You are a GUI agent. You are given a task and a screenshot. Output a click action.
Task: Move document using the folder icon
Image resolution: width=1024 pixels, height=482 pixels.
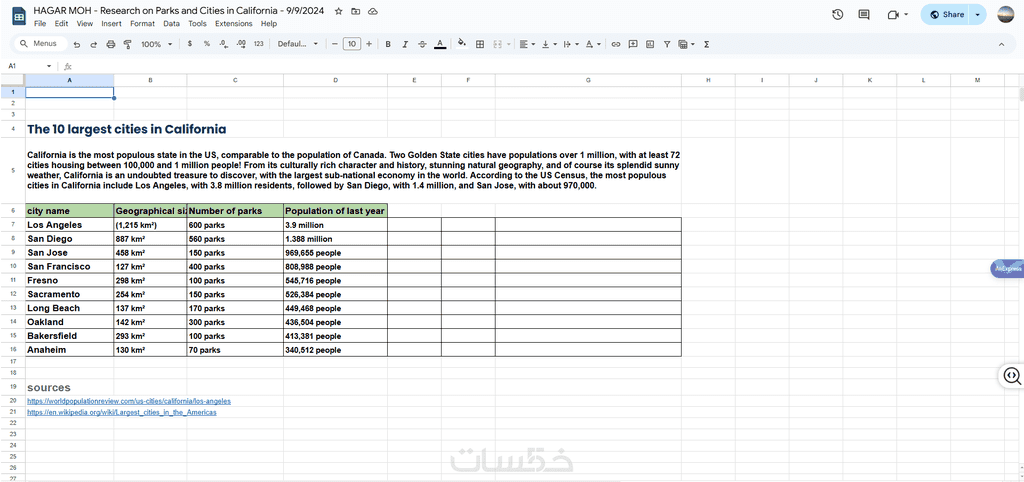[355, 12]
